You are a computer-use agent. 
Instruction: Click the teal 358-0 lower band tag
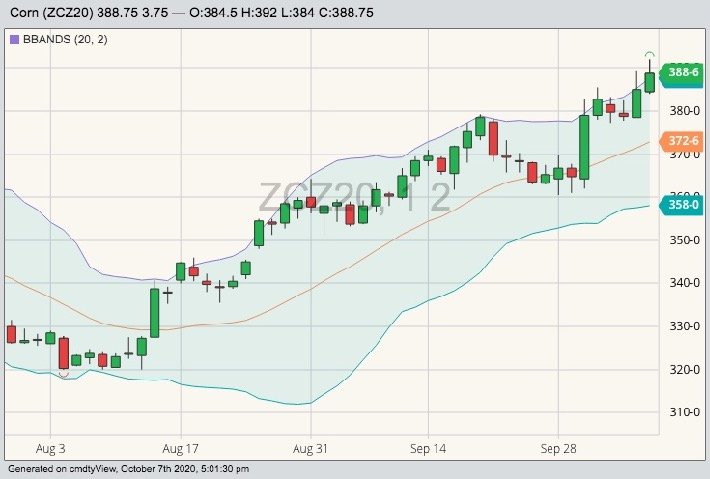coord(682,205)
